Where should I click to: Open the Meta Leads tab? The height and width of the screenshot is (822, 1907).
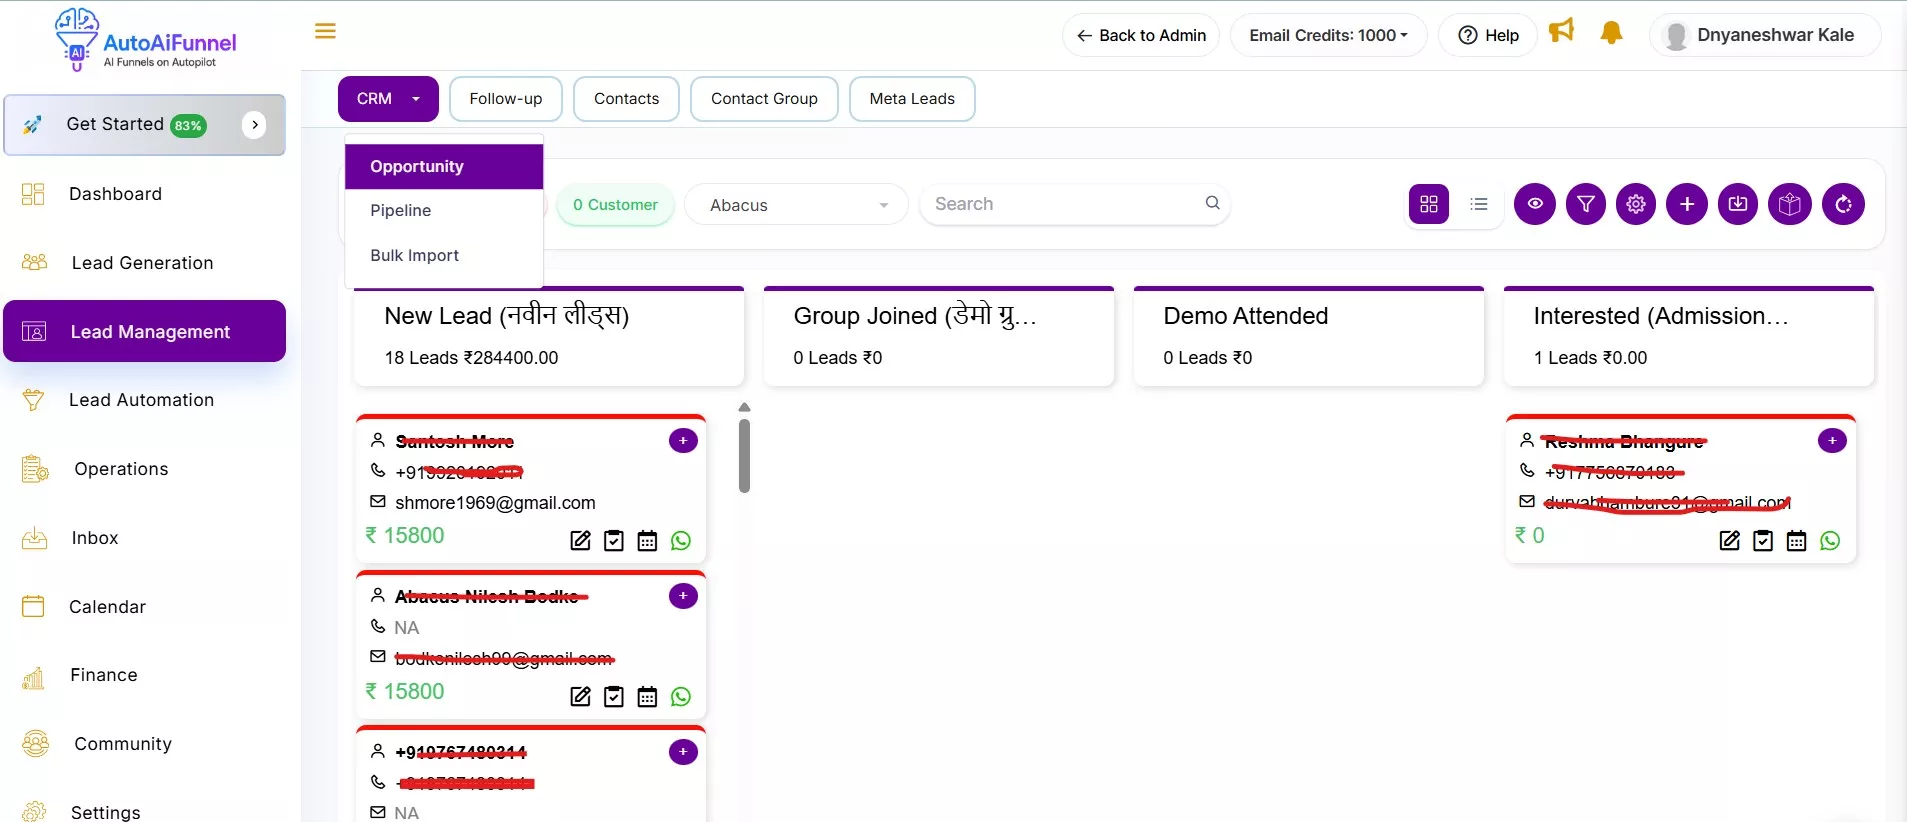coord(911,99)
